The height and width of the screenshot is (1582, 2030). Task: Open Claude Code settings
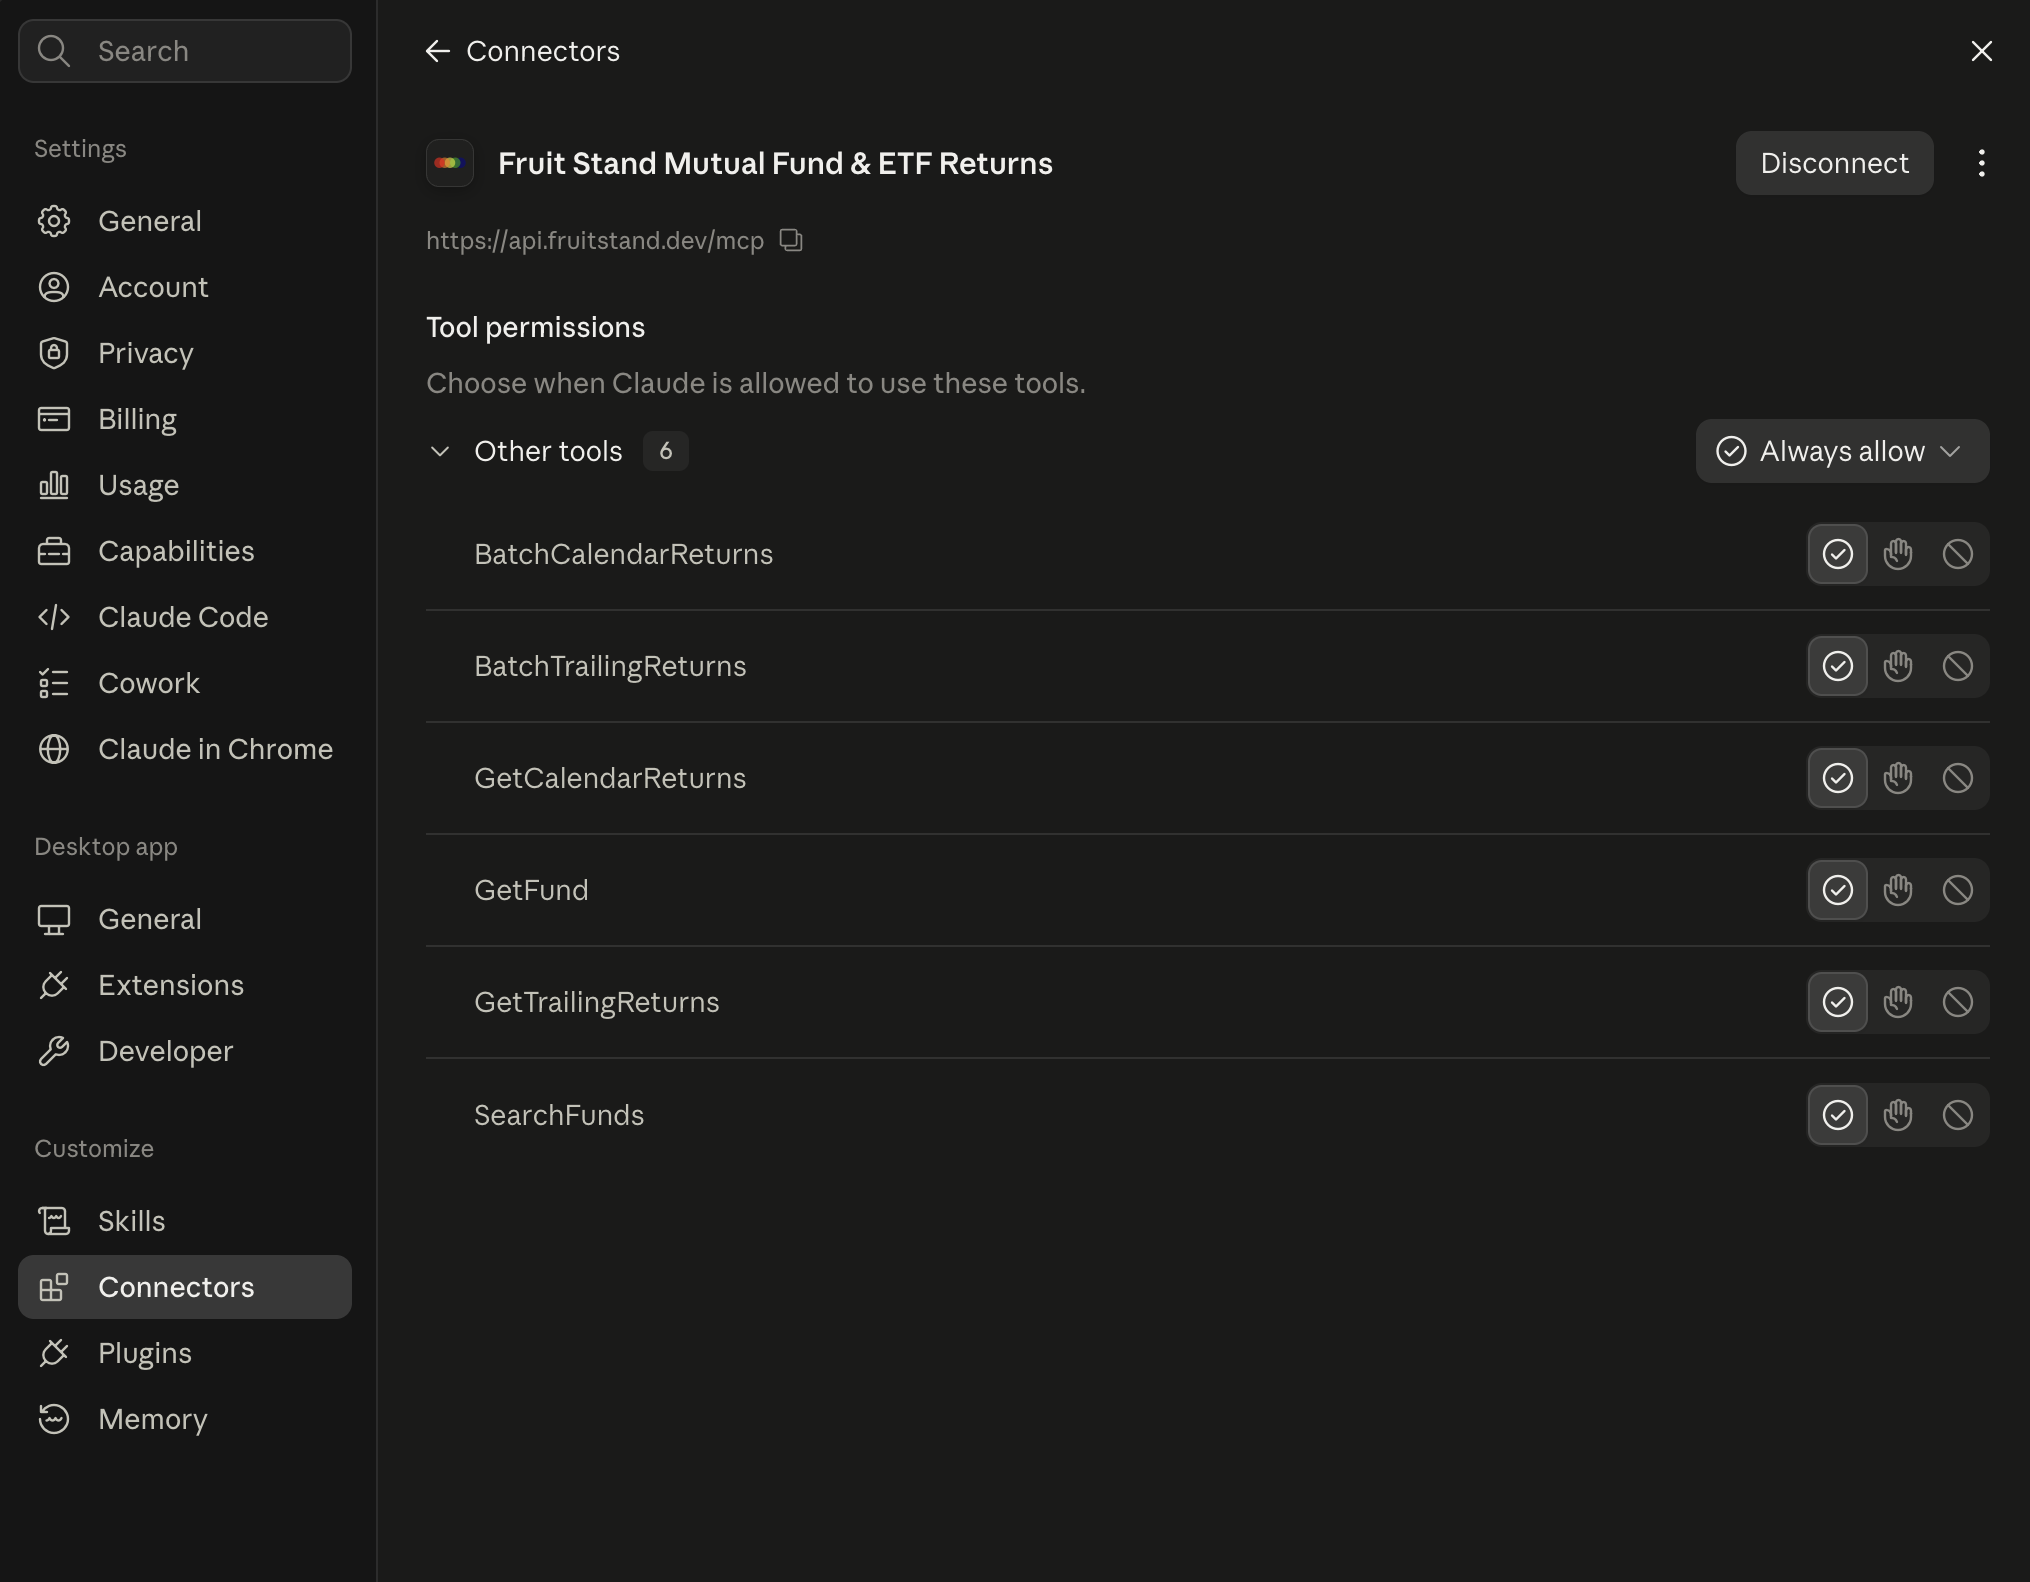pyautogui.click(x=185, y=617)
